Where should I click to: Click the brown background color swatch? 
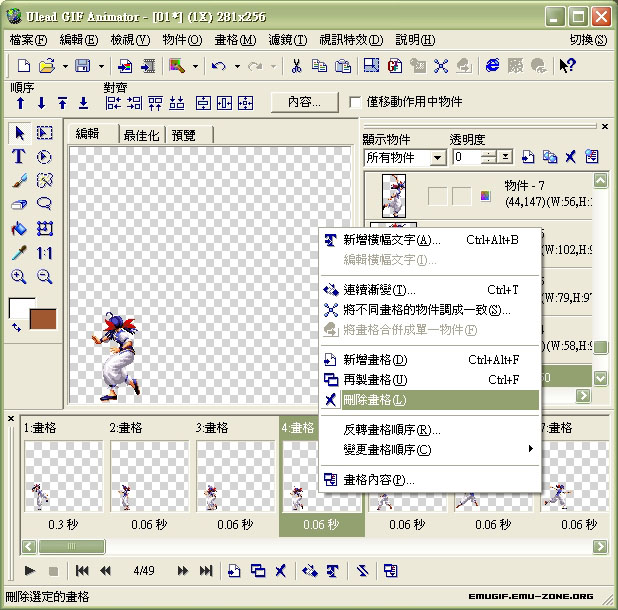43,318
